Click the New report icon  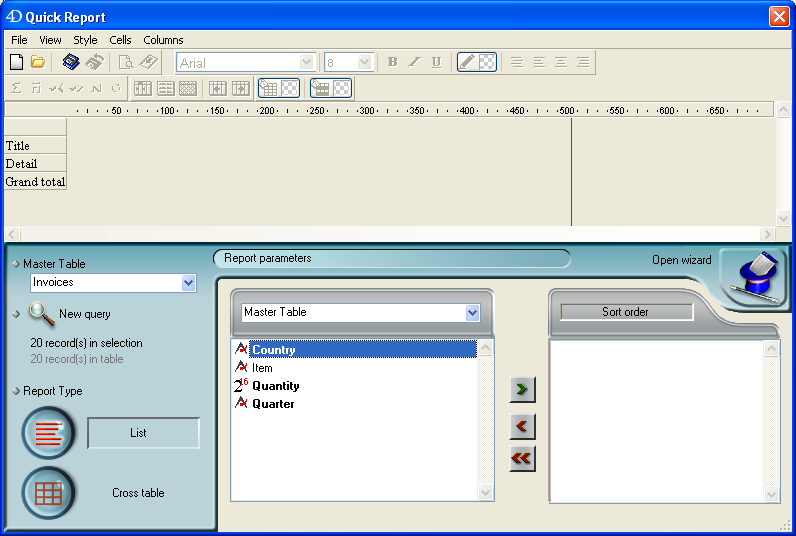tap(16, 62)
